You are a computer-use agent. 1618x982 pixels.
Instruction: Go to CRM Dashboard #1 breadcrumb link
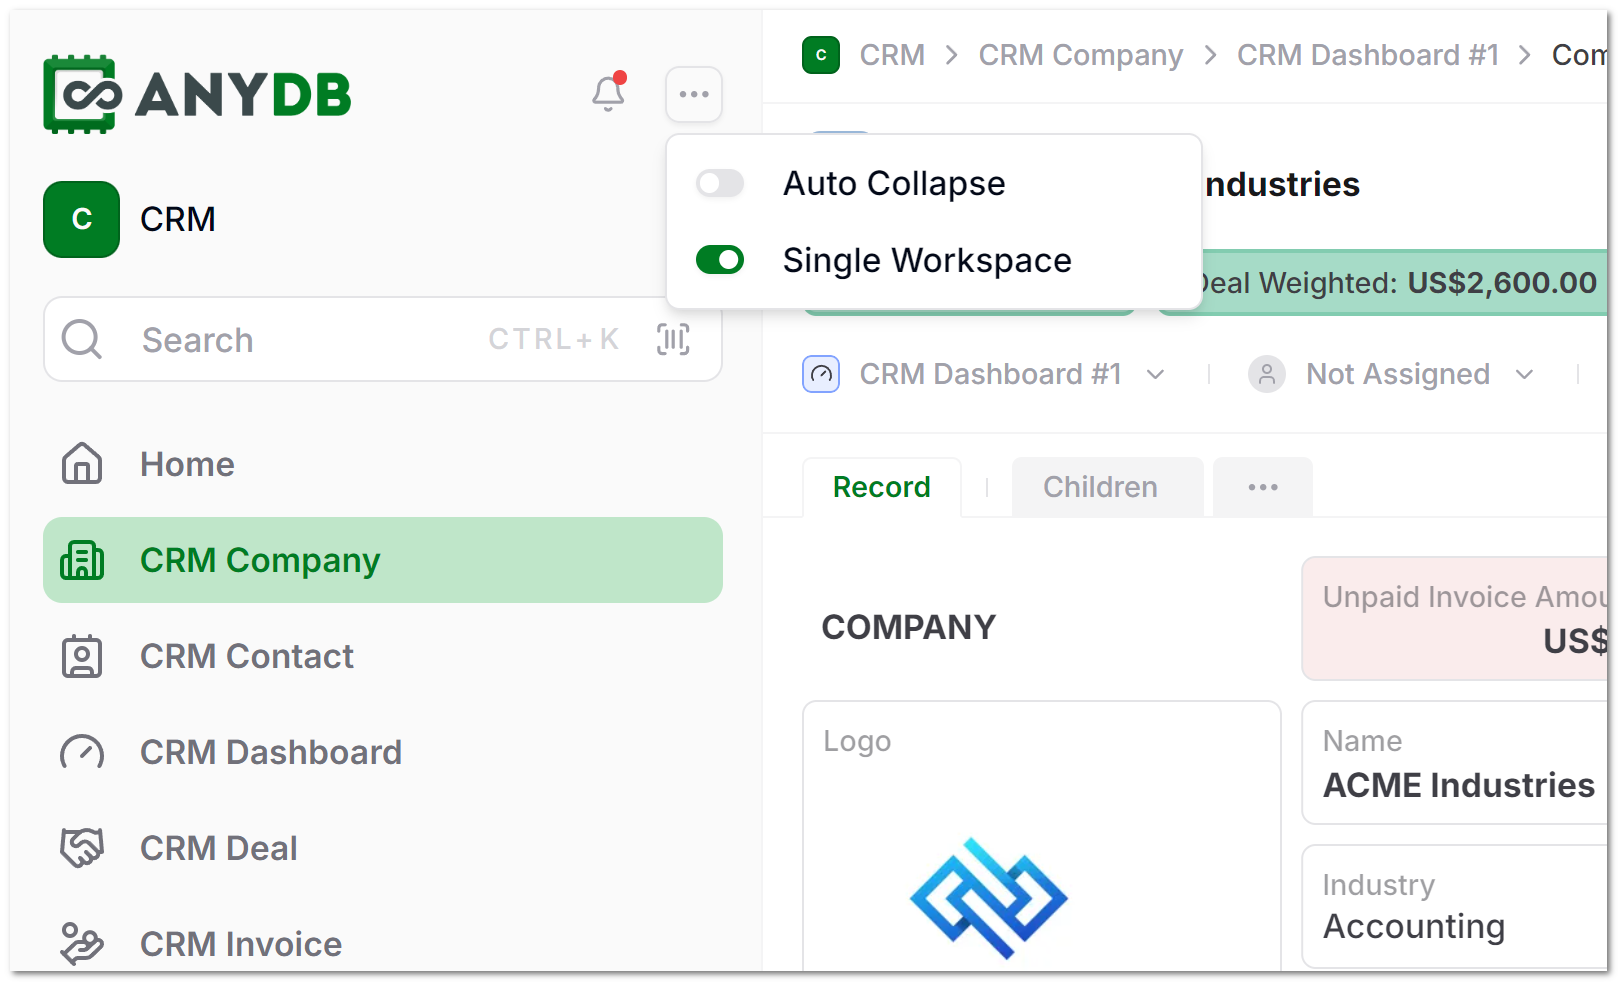coord(1368,55)
